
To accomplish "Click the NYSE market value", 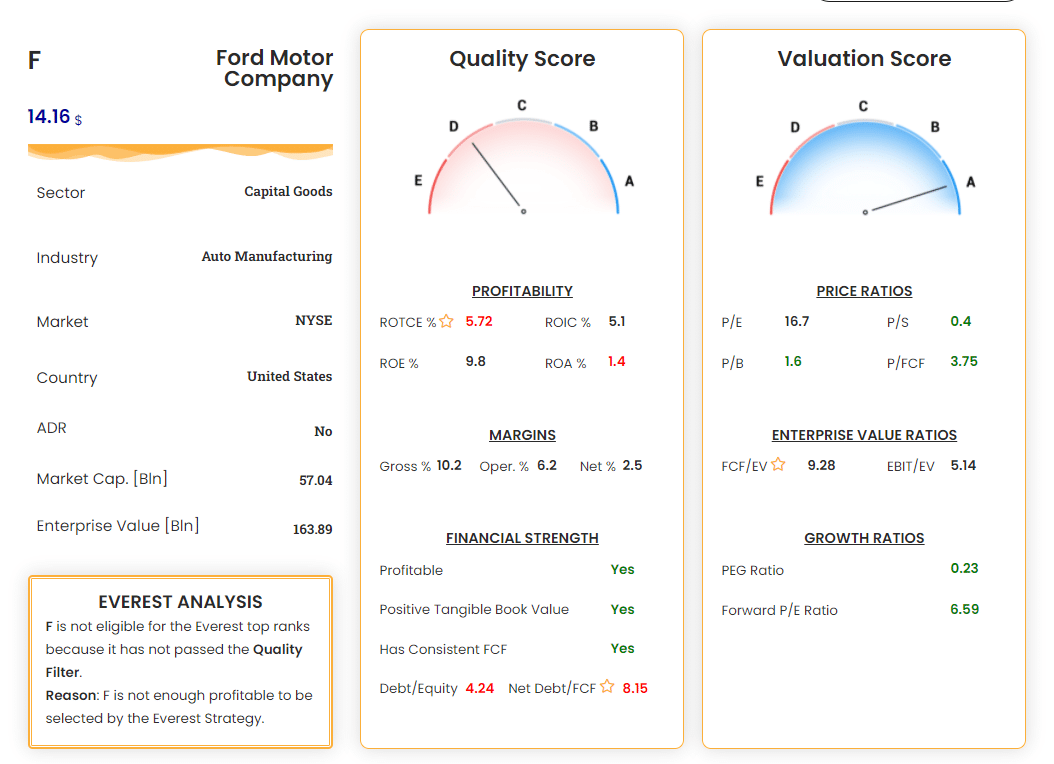I will coord(314,321).
